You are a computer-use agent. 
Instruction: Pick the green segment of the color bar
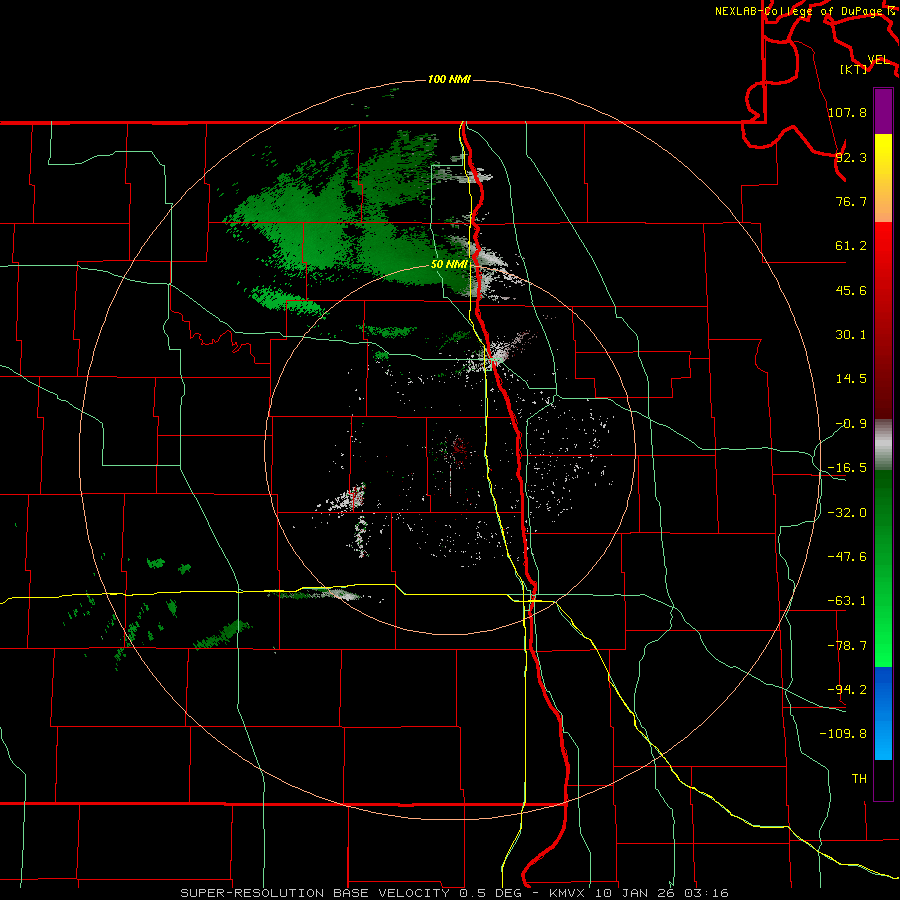point(883,569)
